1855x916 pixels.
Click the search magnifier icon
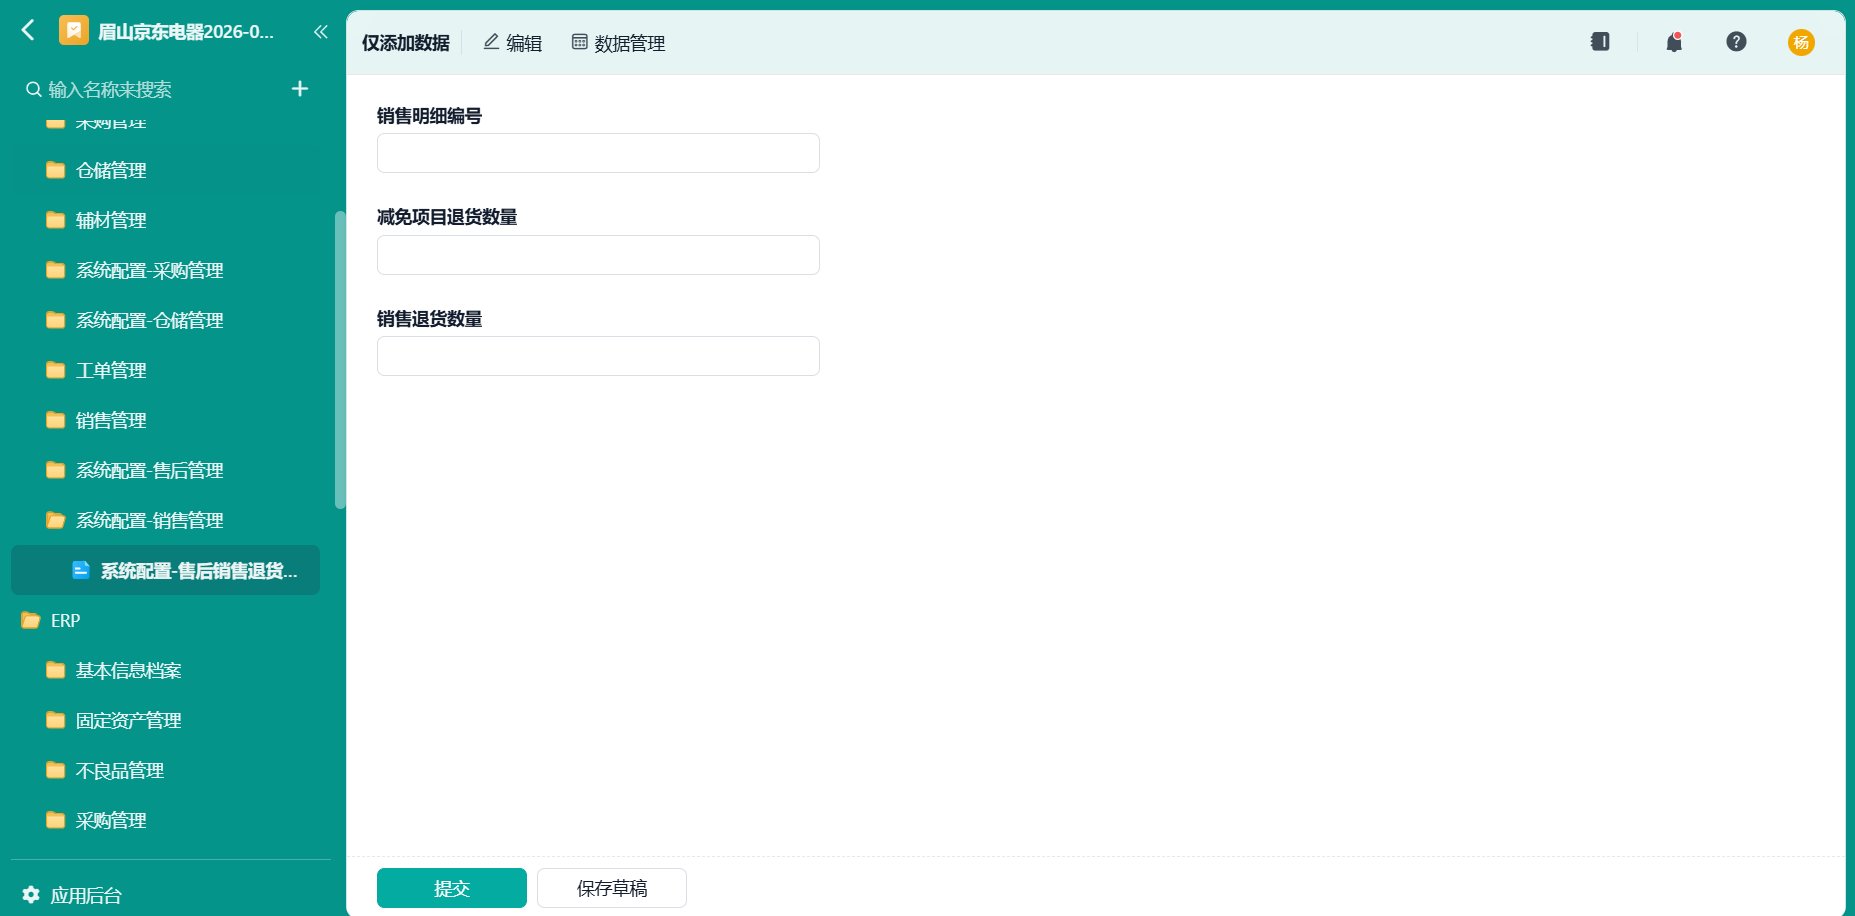(x=34, y=90)
